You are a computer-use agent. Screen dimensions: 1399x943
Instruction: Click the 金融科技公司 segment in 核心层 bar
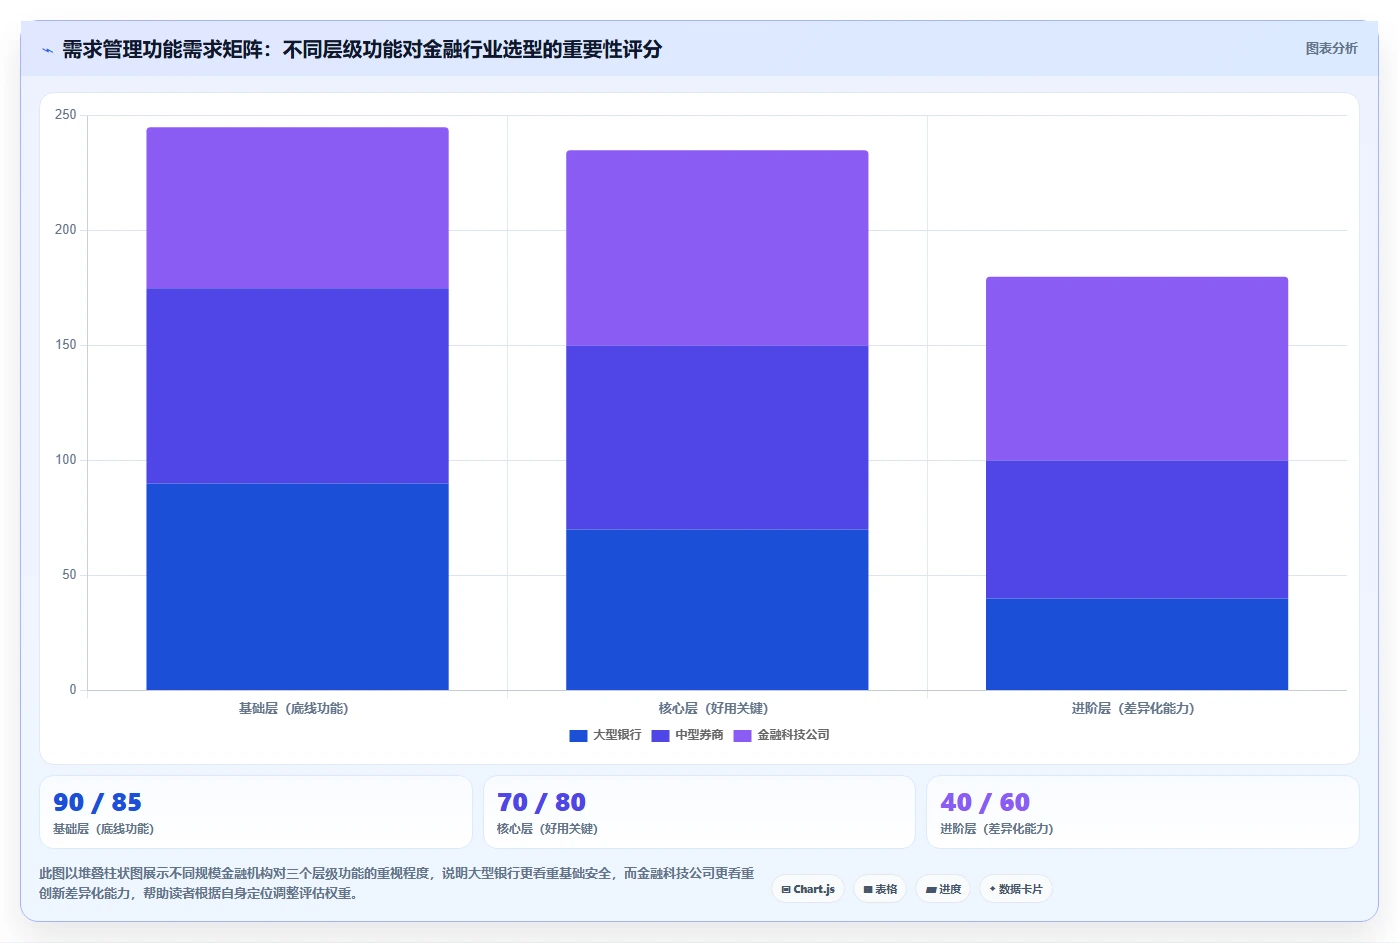pos(717,248)
